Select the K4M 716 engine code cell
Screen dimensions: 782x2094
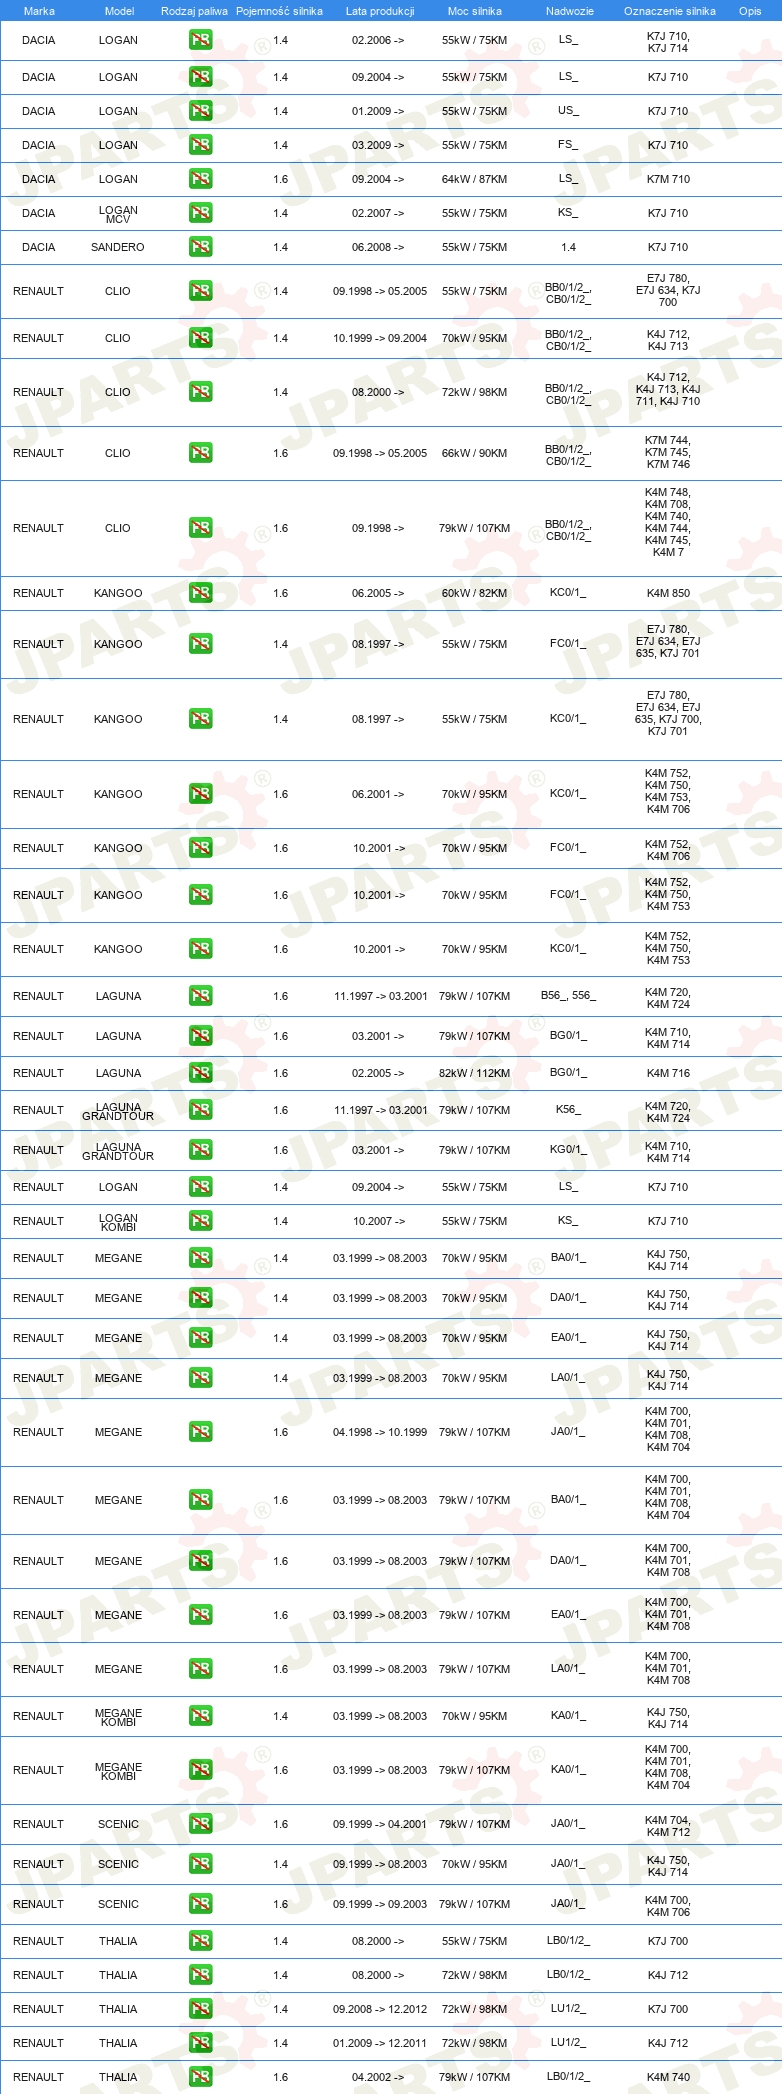pyautogui.click(x=668, y=1073)
